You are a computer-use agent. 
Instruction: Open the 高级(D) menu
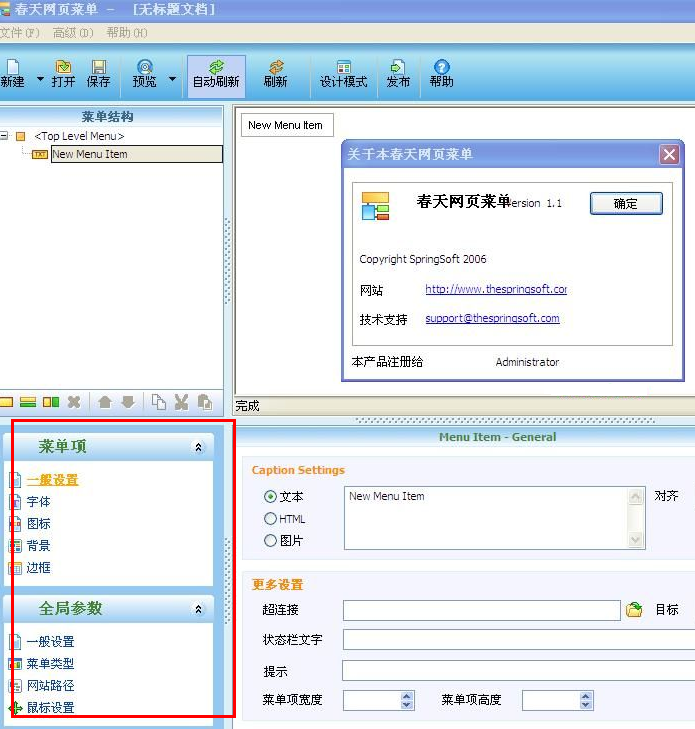click(73, 33)
